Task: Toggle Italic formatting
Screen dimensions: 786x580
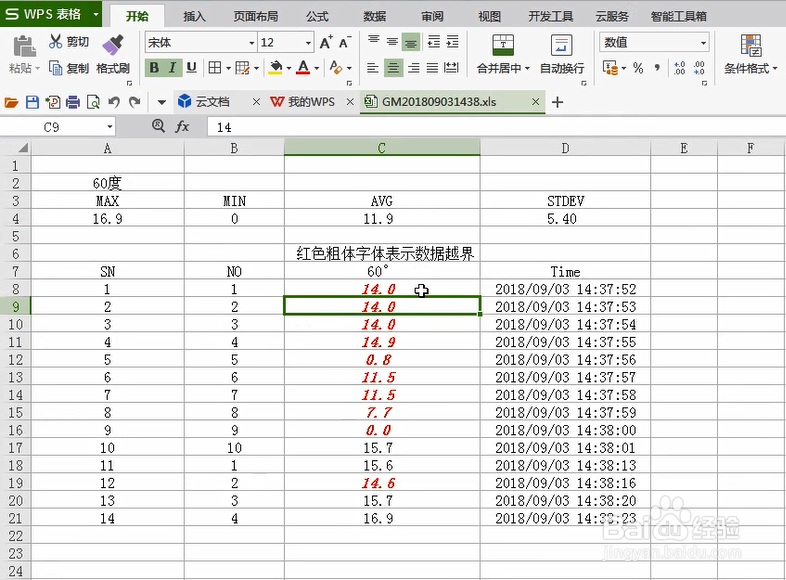Action: point(172,68)
